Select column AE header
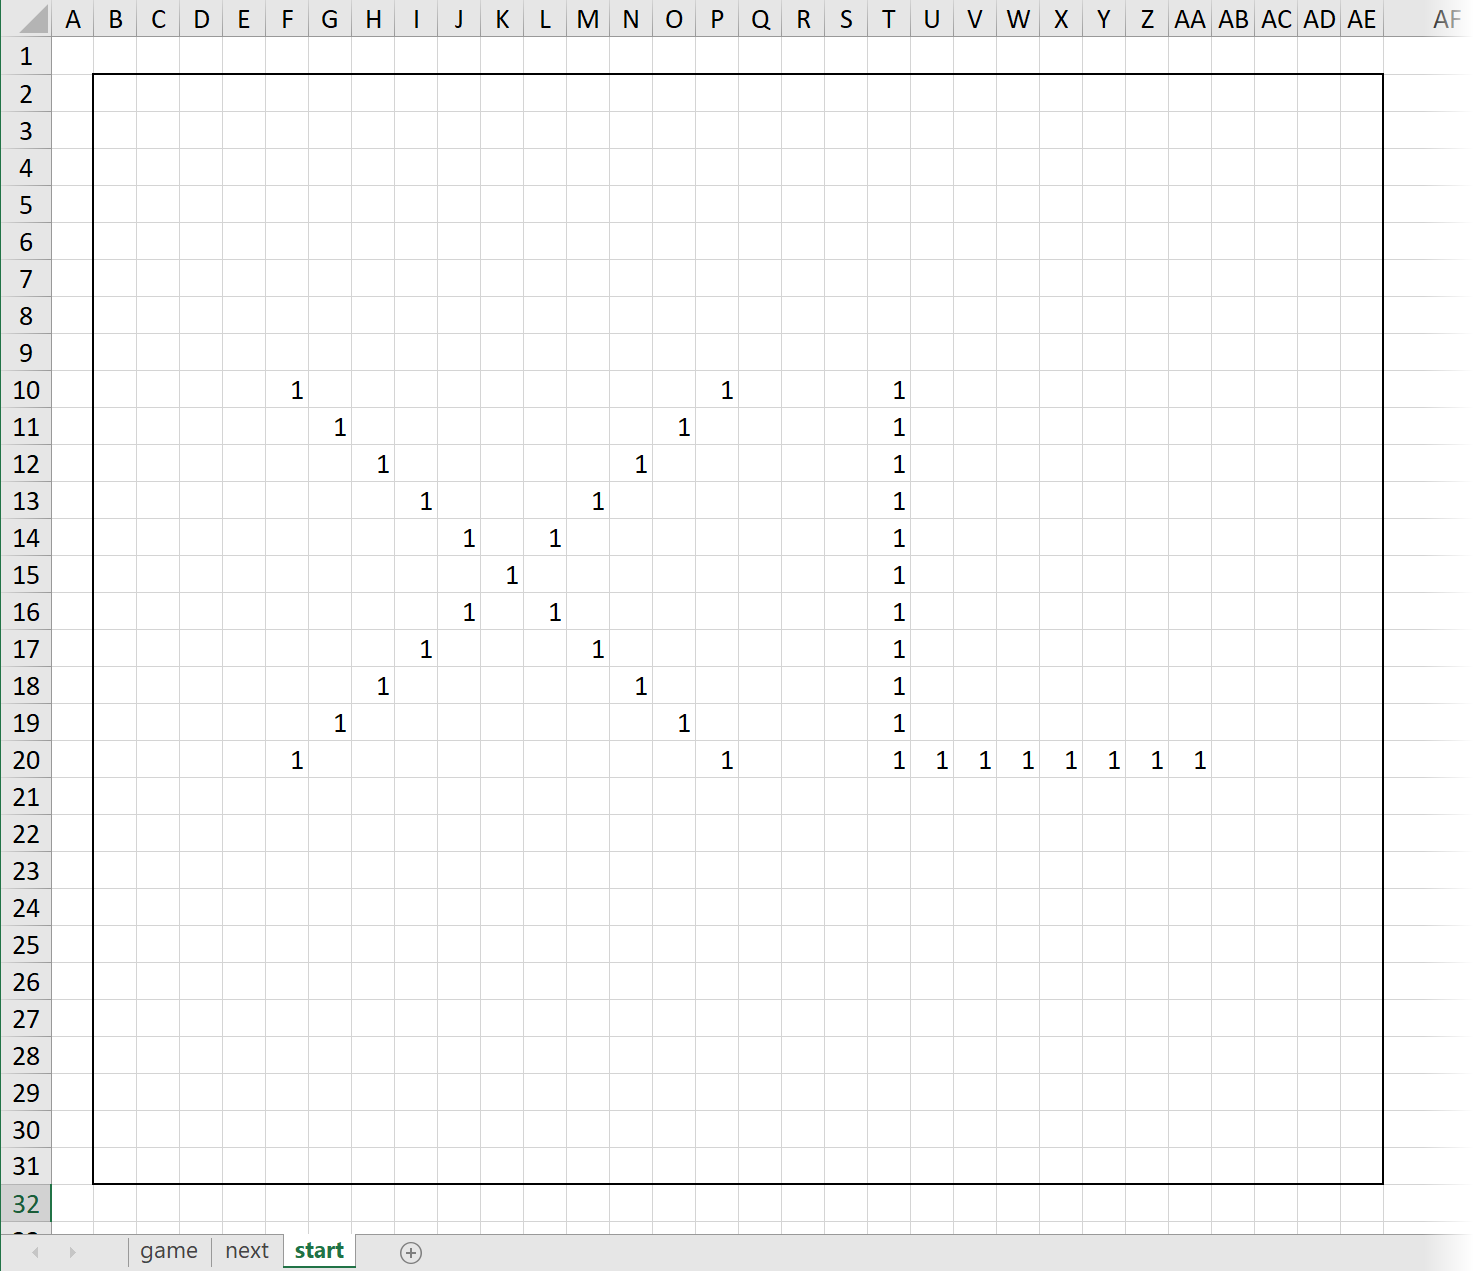The width and height of the screenshot is (1474, 1271). coord(1362,19)
